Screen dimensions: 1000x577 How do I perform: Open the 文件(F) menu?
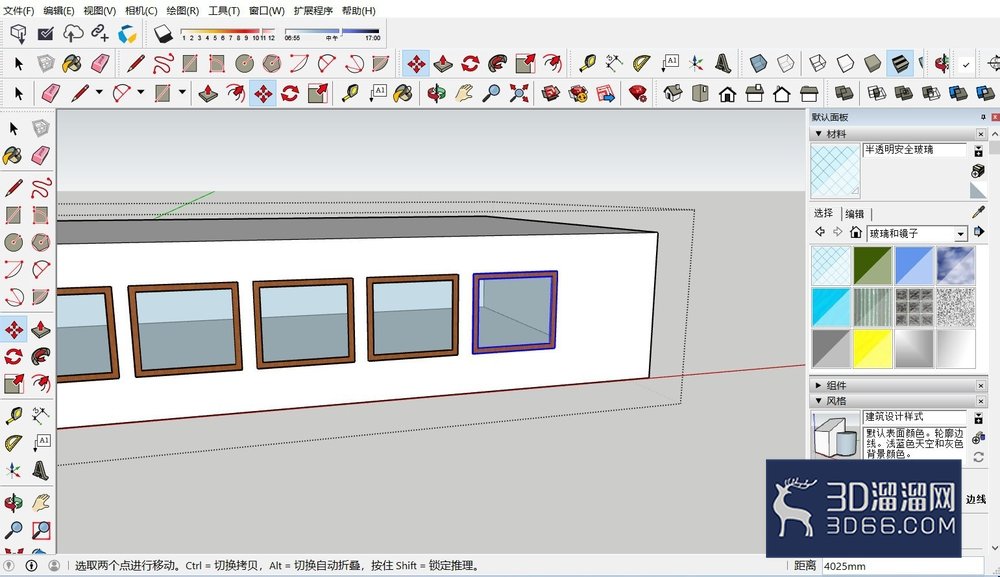tap(18, 11)
